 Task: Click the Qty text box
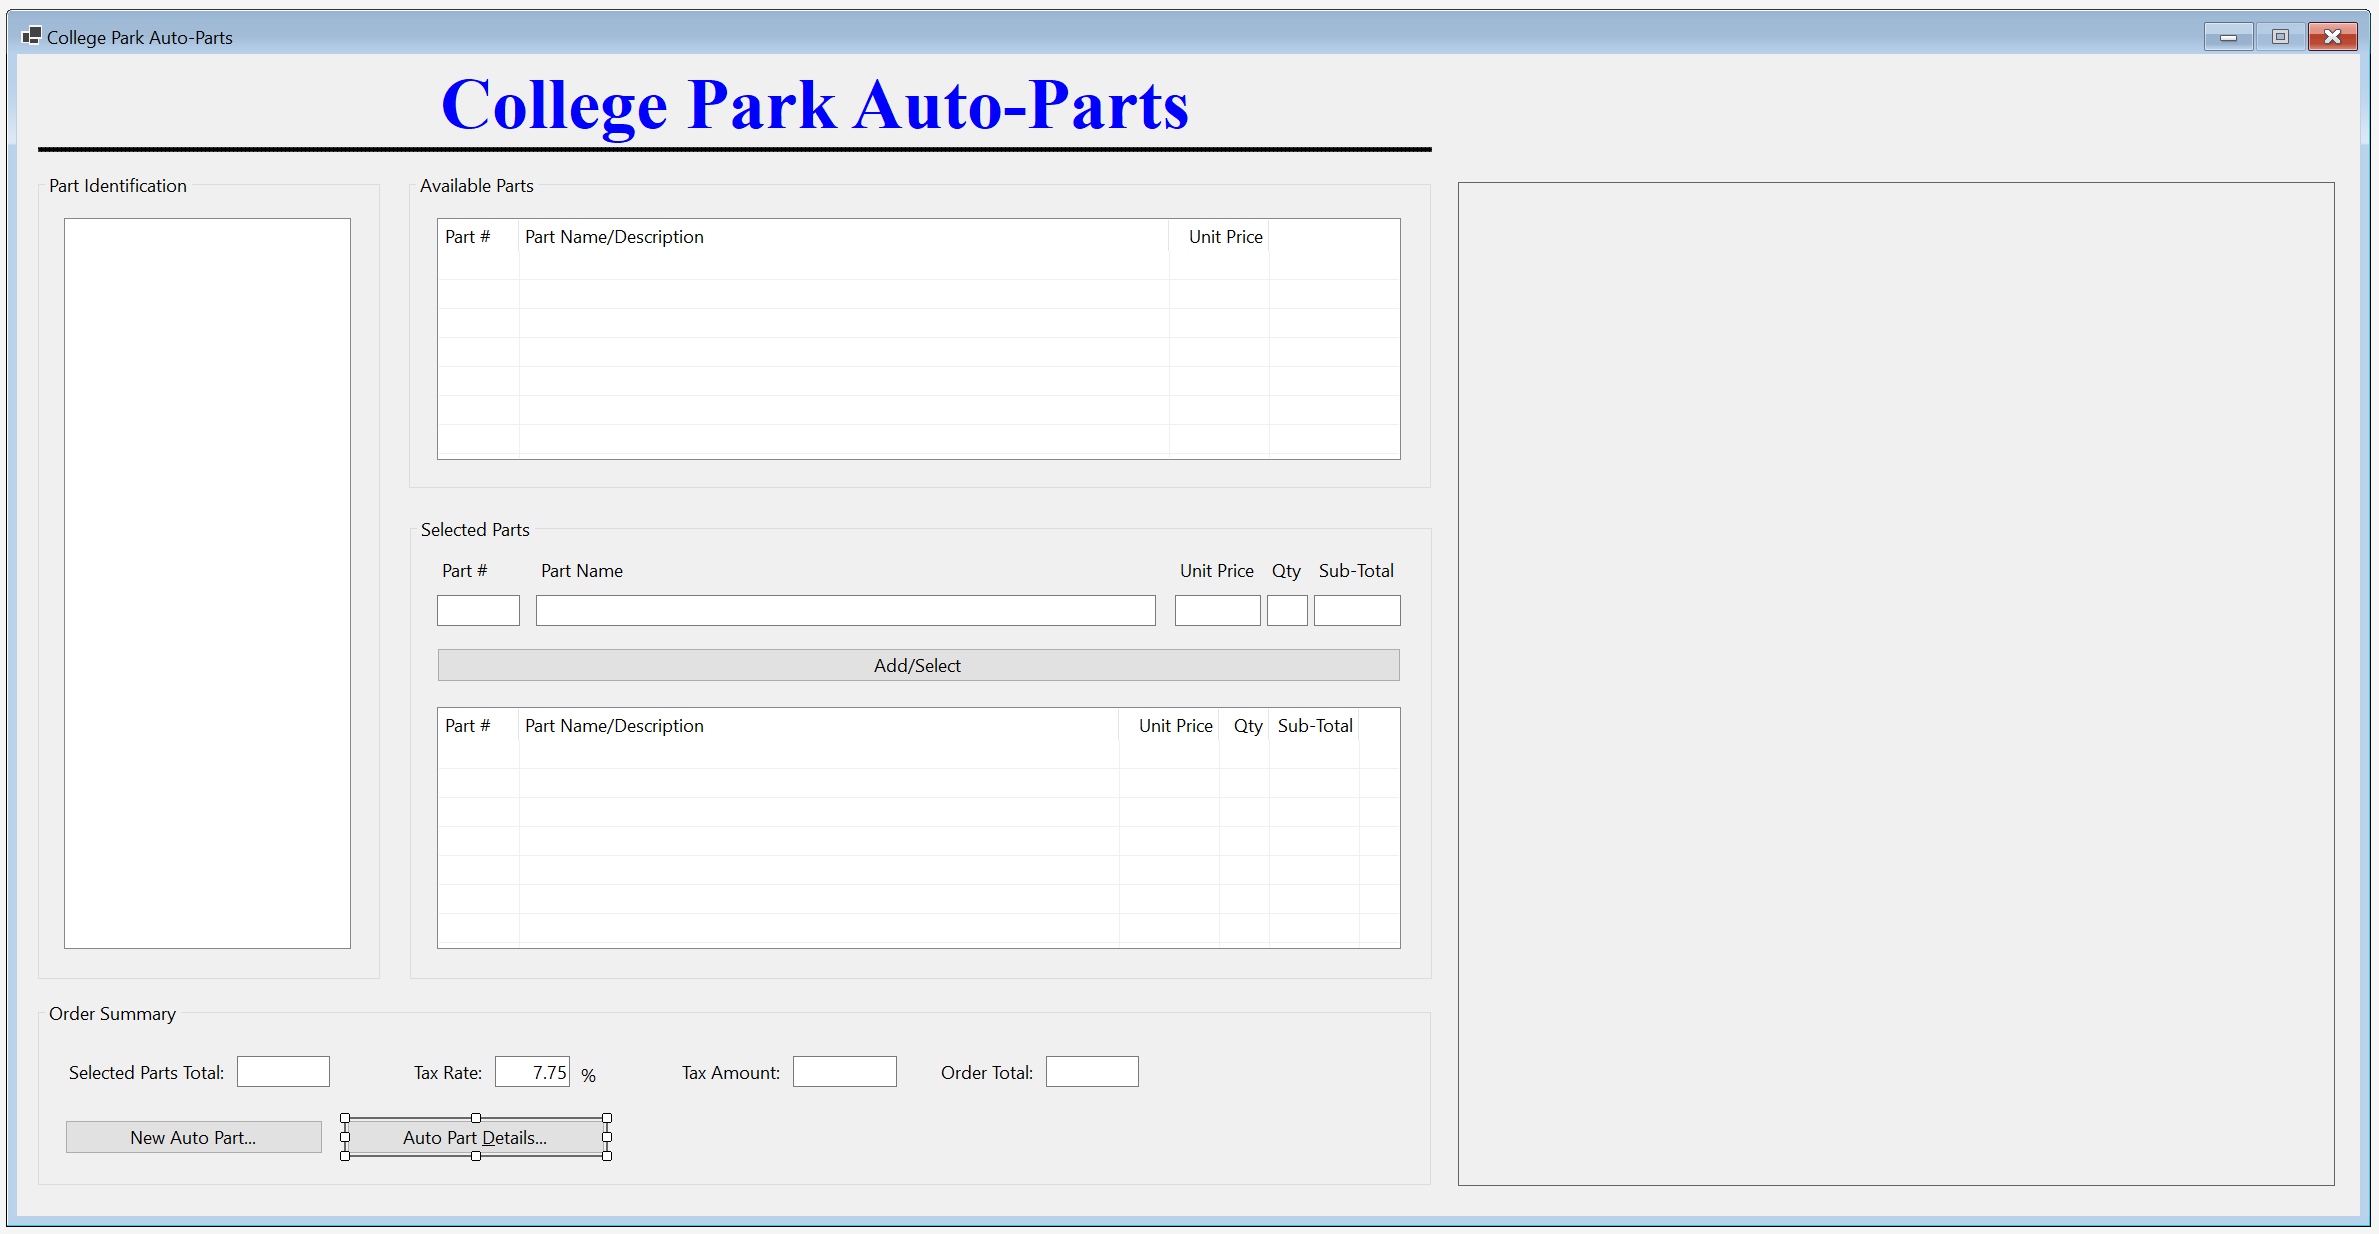coord(1287,610)
